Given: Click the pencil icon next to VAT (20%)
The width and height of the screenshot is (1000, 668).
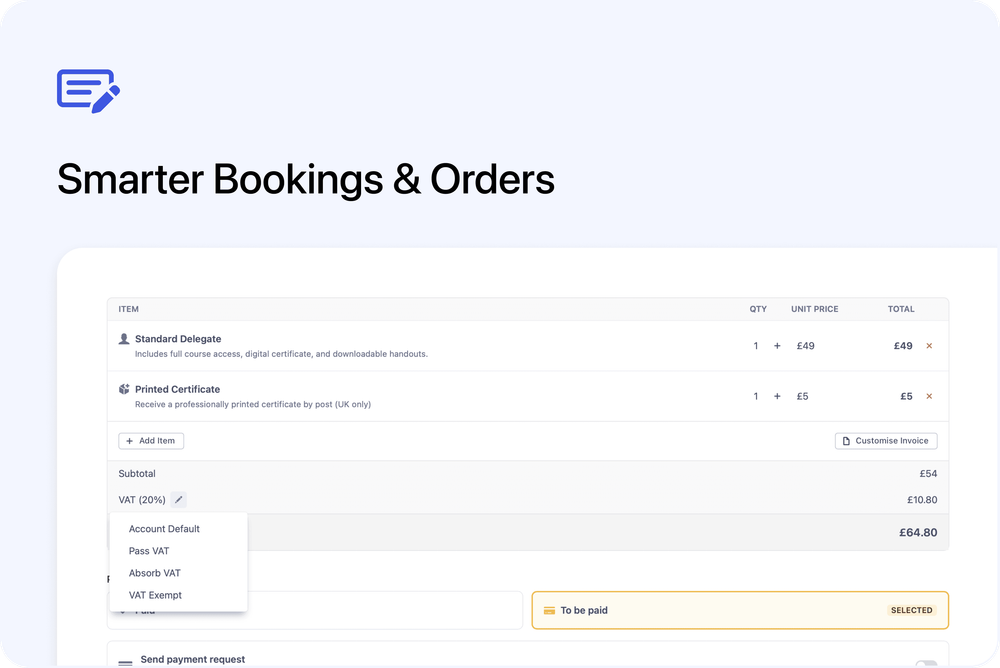Looking at the screenshot, I should pos(178,499).
